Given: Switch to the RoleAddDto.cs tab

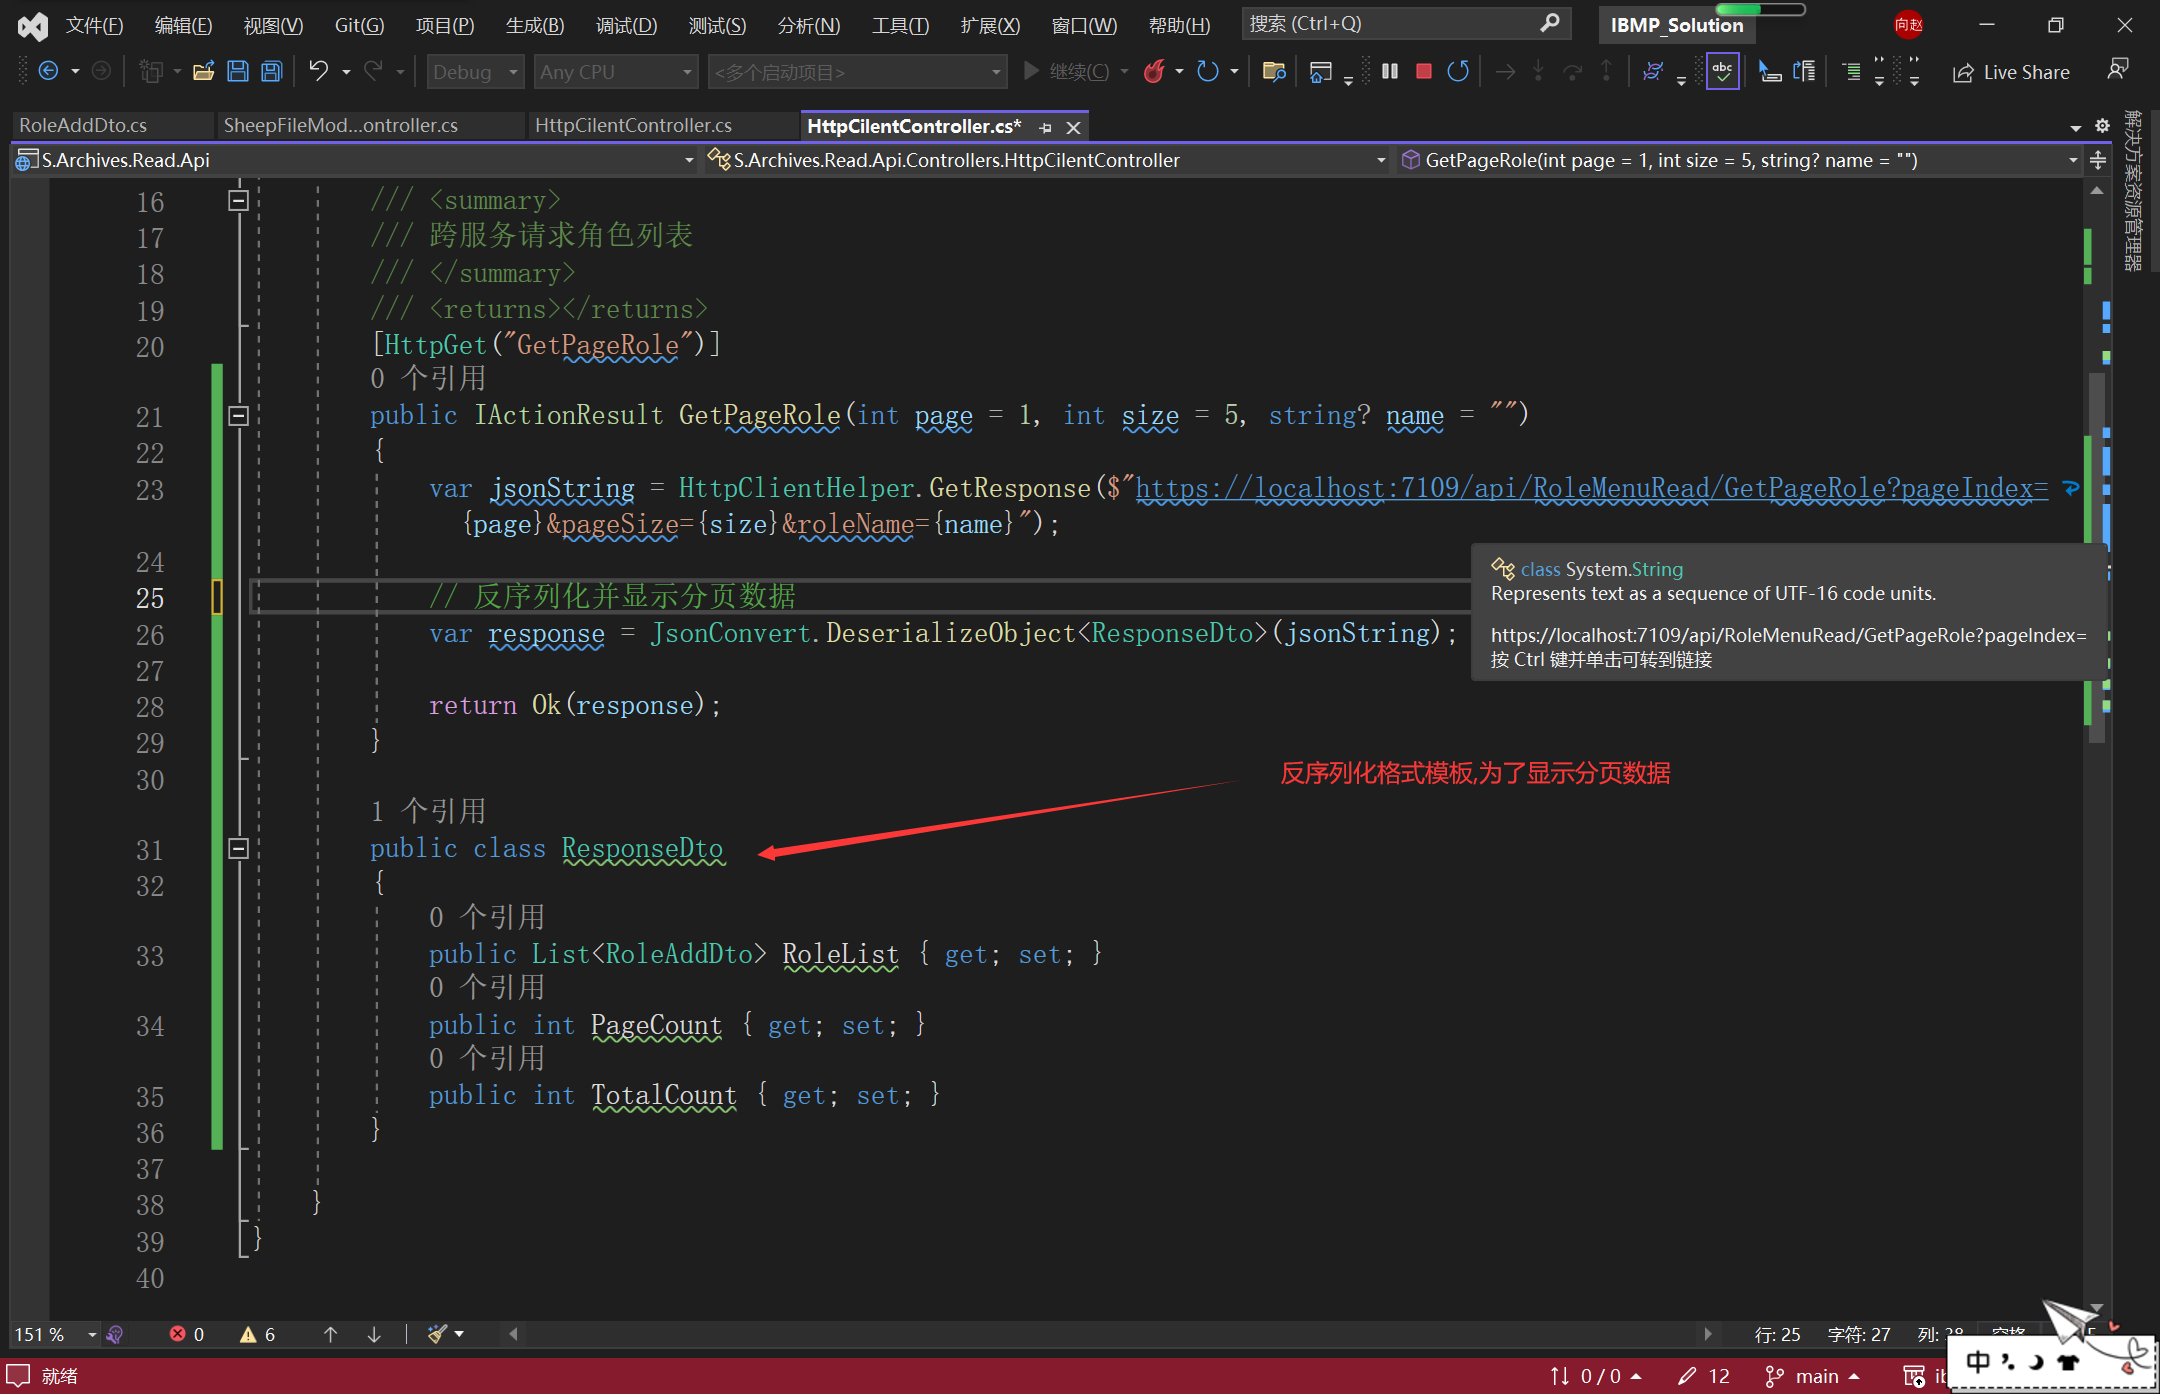Looking at the screenshot, I should coord(83,125).
